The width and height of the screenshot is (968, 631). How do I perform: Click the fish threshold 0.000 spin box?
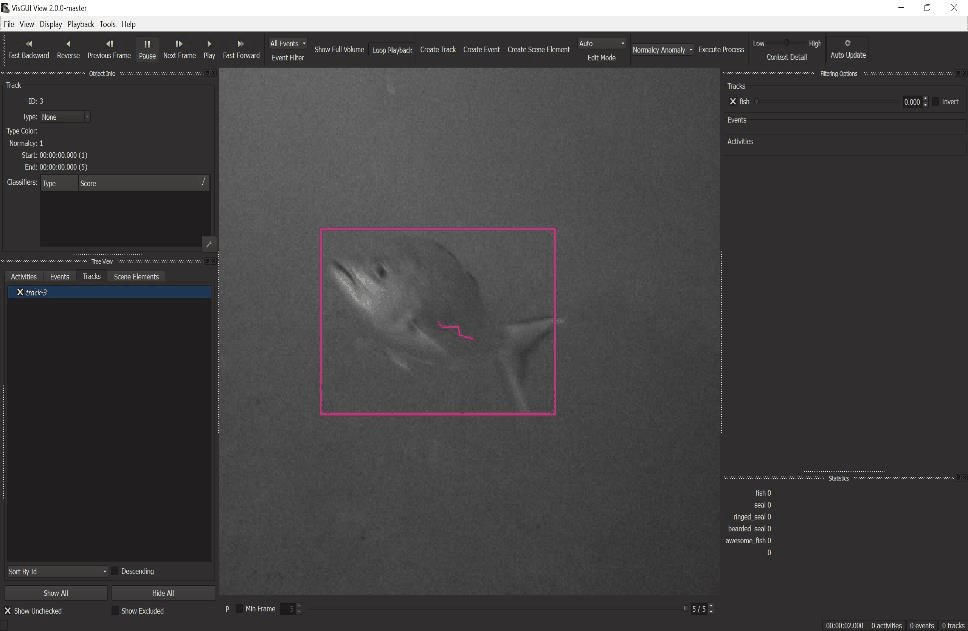click(x=915, y=102)
